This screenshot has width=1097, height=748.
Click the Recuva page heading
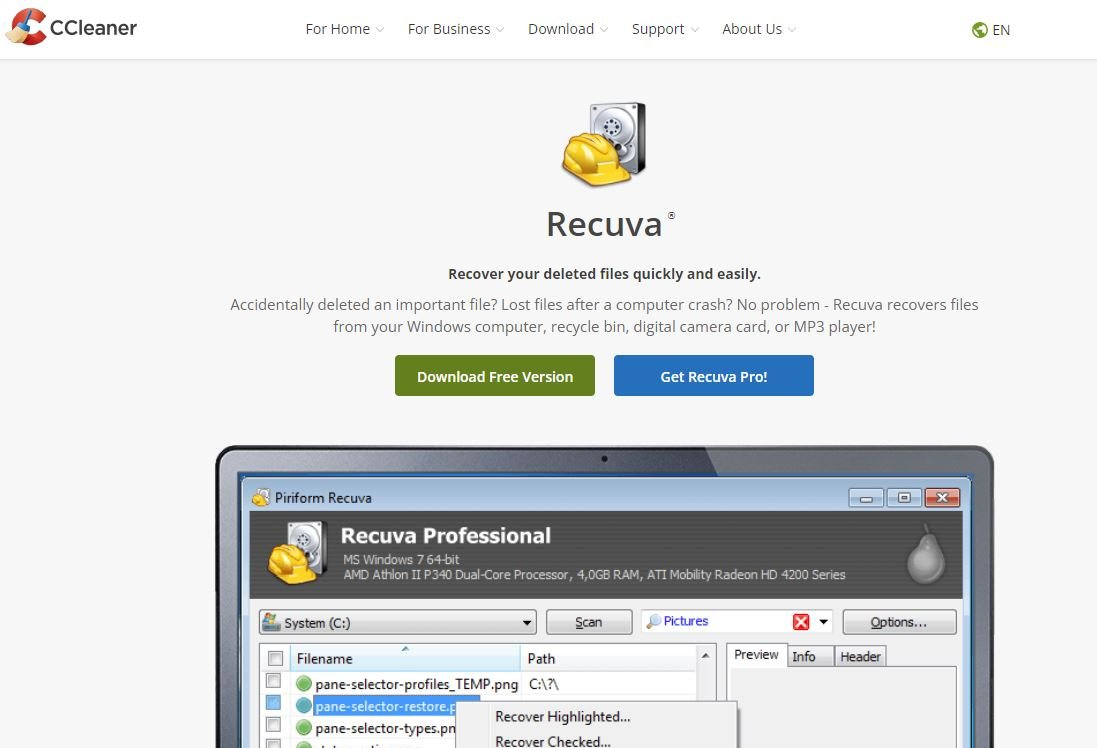coord(604,225)
